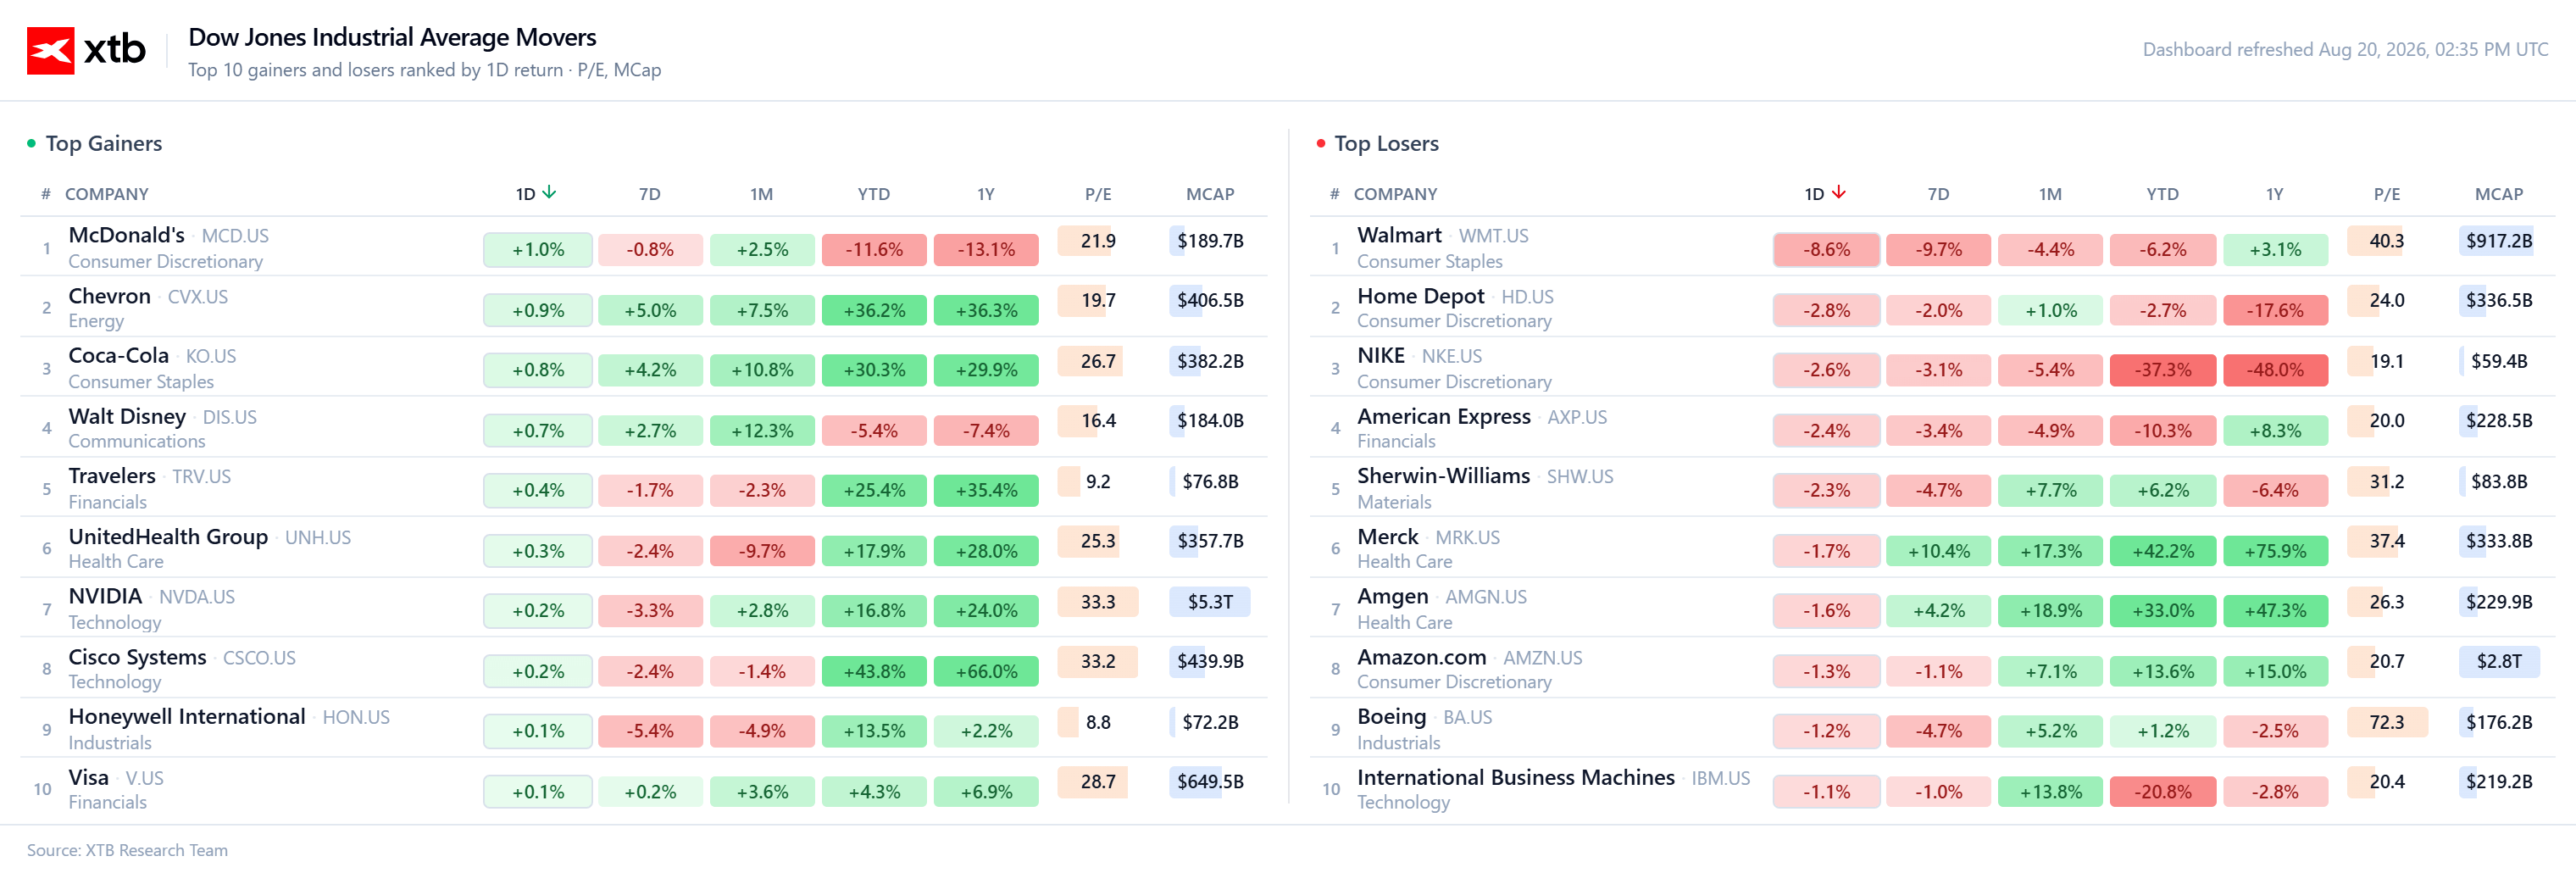Click the green Top Gainers bullet
Viewport: 2576px width, 873px height.
pyautogui.click(x=31, y=143)
